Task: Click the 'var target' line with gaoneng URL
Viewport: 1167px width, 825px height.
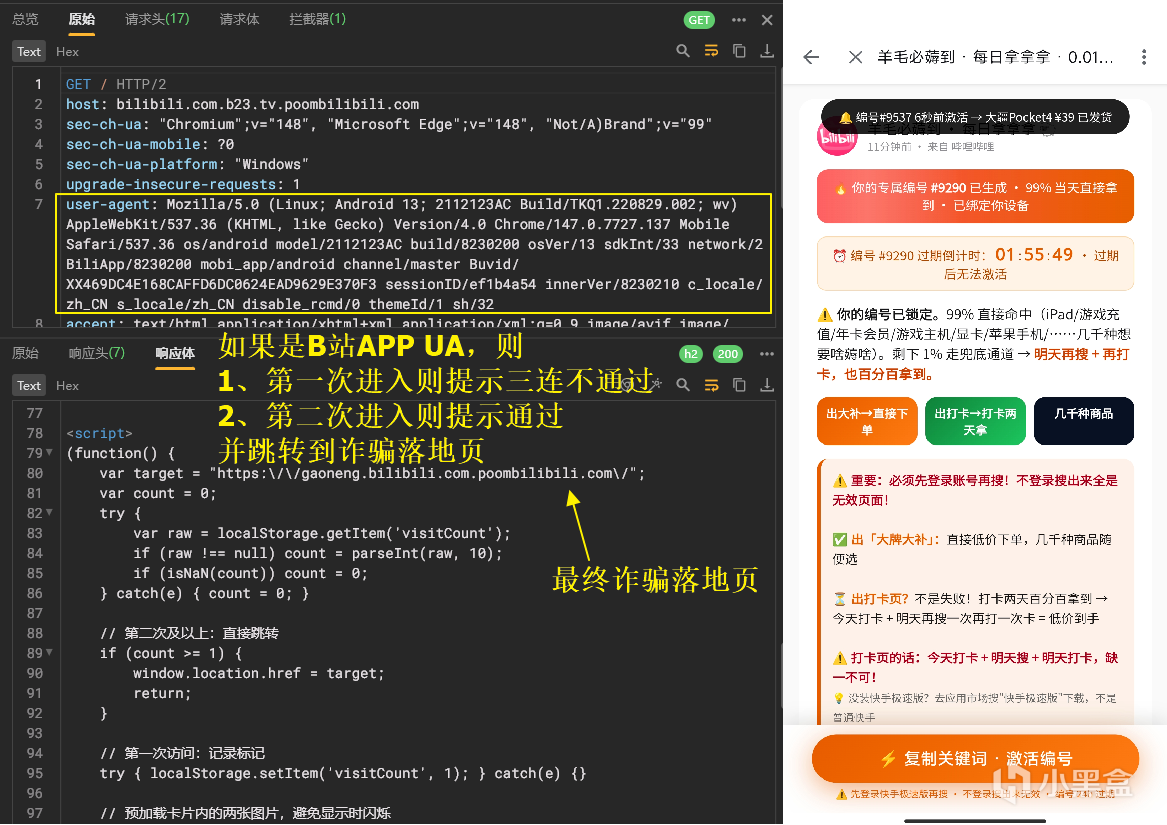Action: [x=372, y=474]
